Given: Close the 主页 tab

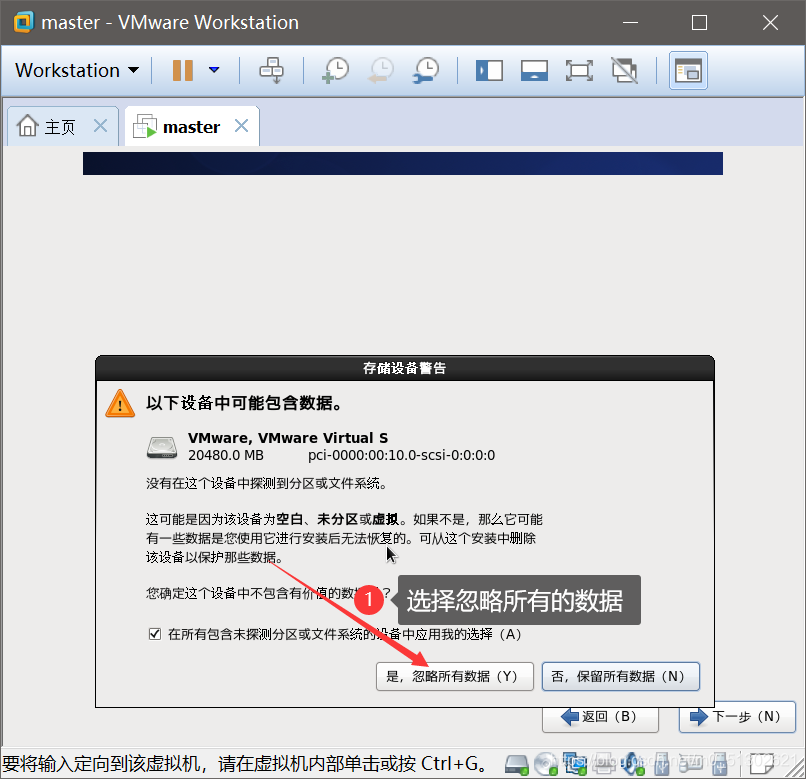Looking at the screenshot, I should (x=100, y=125).
